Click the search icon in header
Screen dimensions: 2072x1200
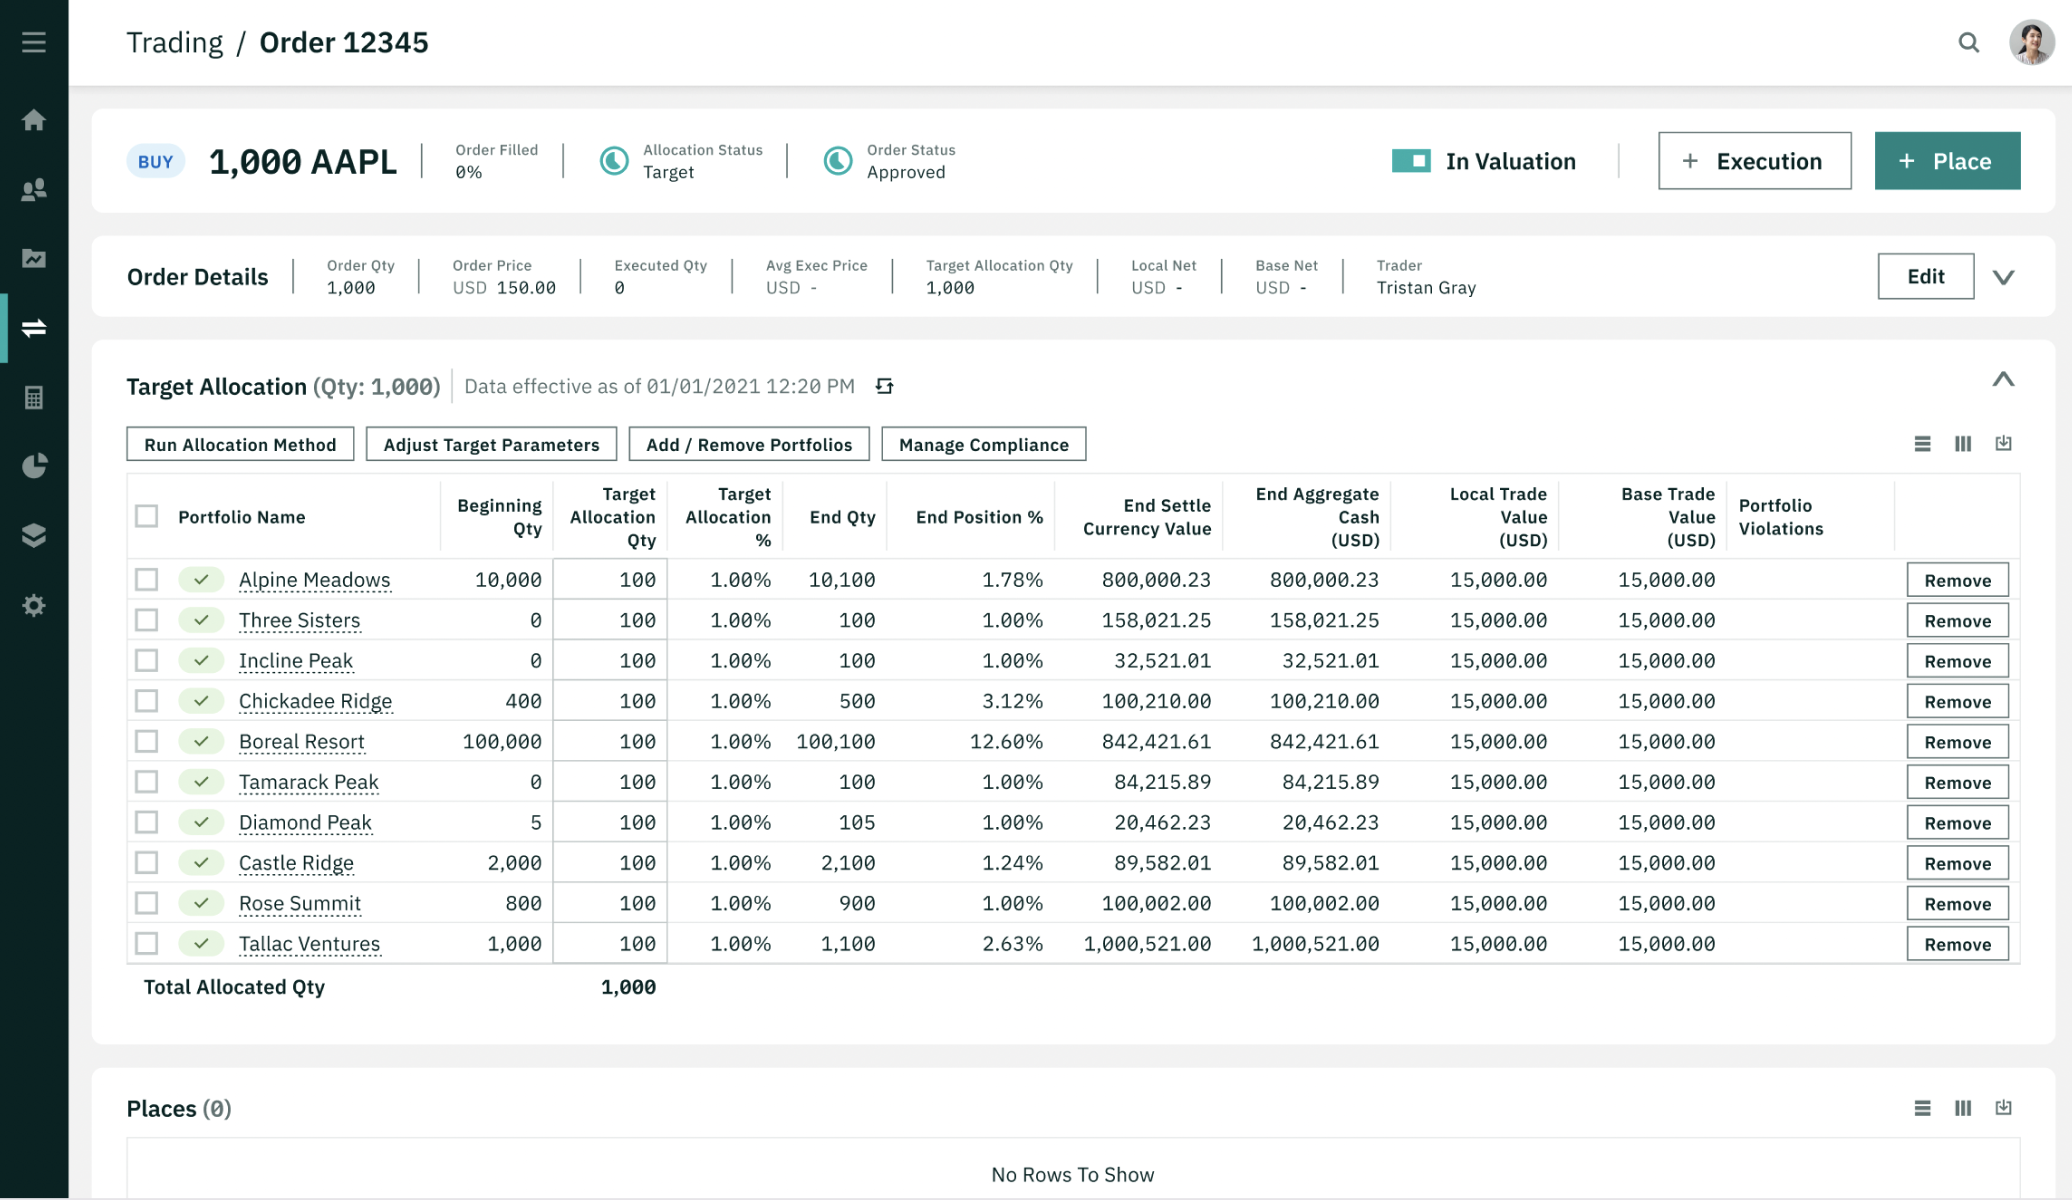point(1968,42)
